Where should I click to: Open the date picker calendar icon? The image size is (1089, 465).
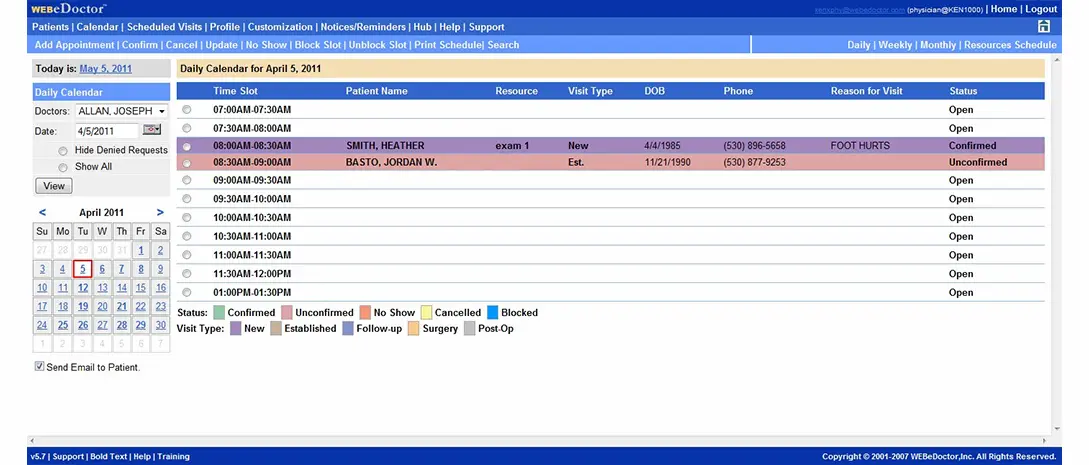tap(152, 130)
